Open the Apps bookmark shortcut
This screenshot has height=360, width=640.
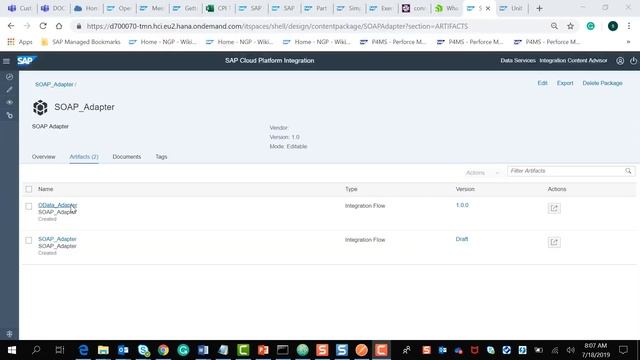(x=20, y=42)
